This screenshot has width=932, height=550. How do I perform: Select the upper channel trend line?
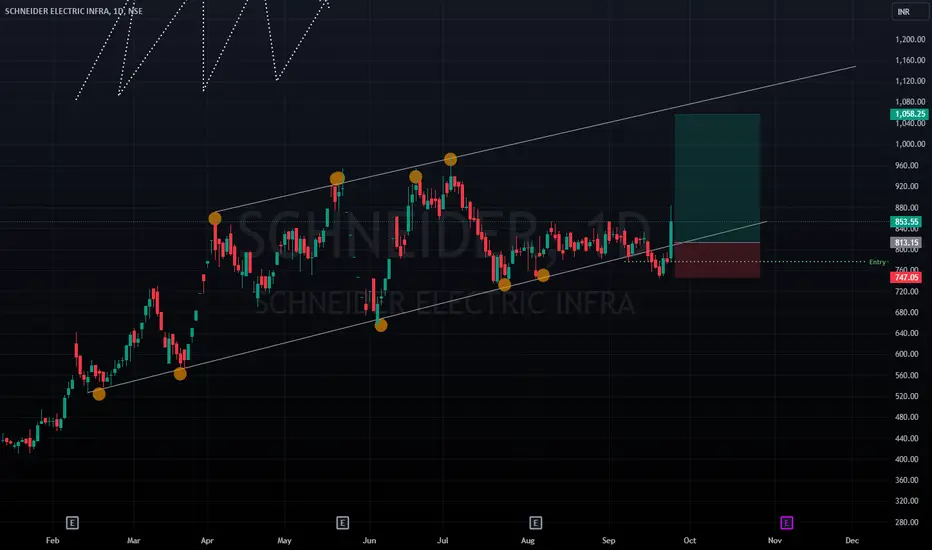tap(535, 139)
